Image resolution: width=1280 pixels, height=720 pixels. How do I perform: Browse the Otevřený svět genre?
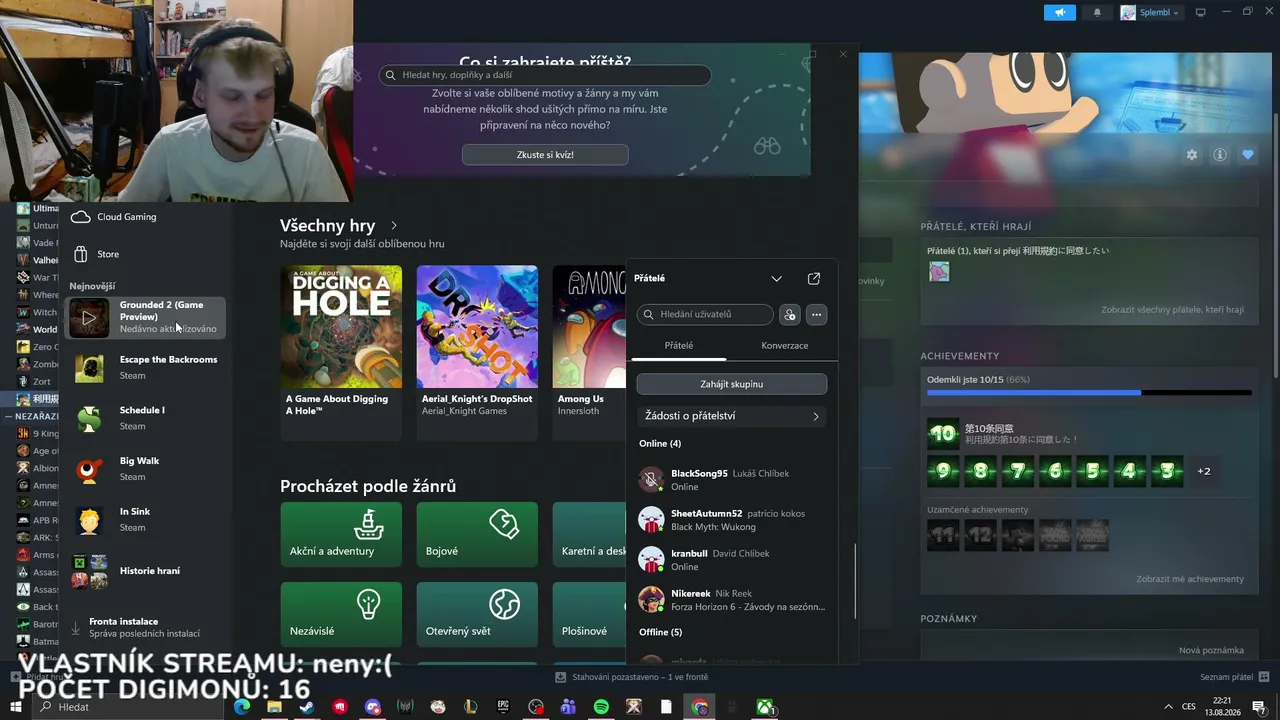477,614
